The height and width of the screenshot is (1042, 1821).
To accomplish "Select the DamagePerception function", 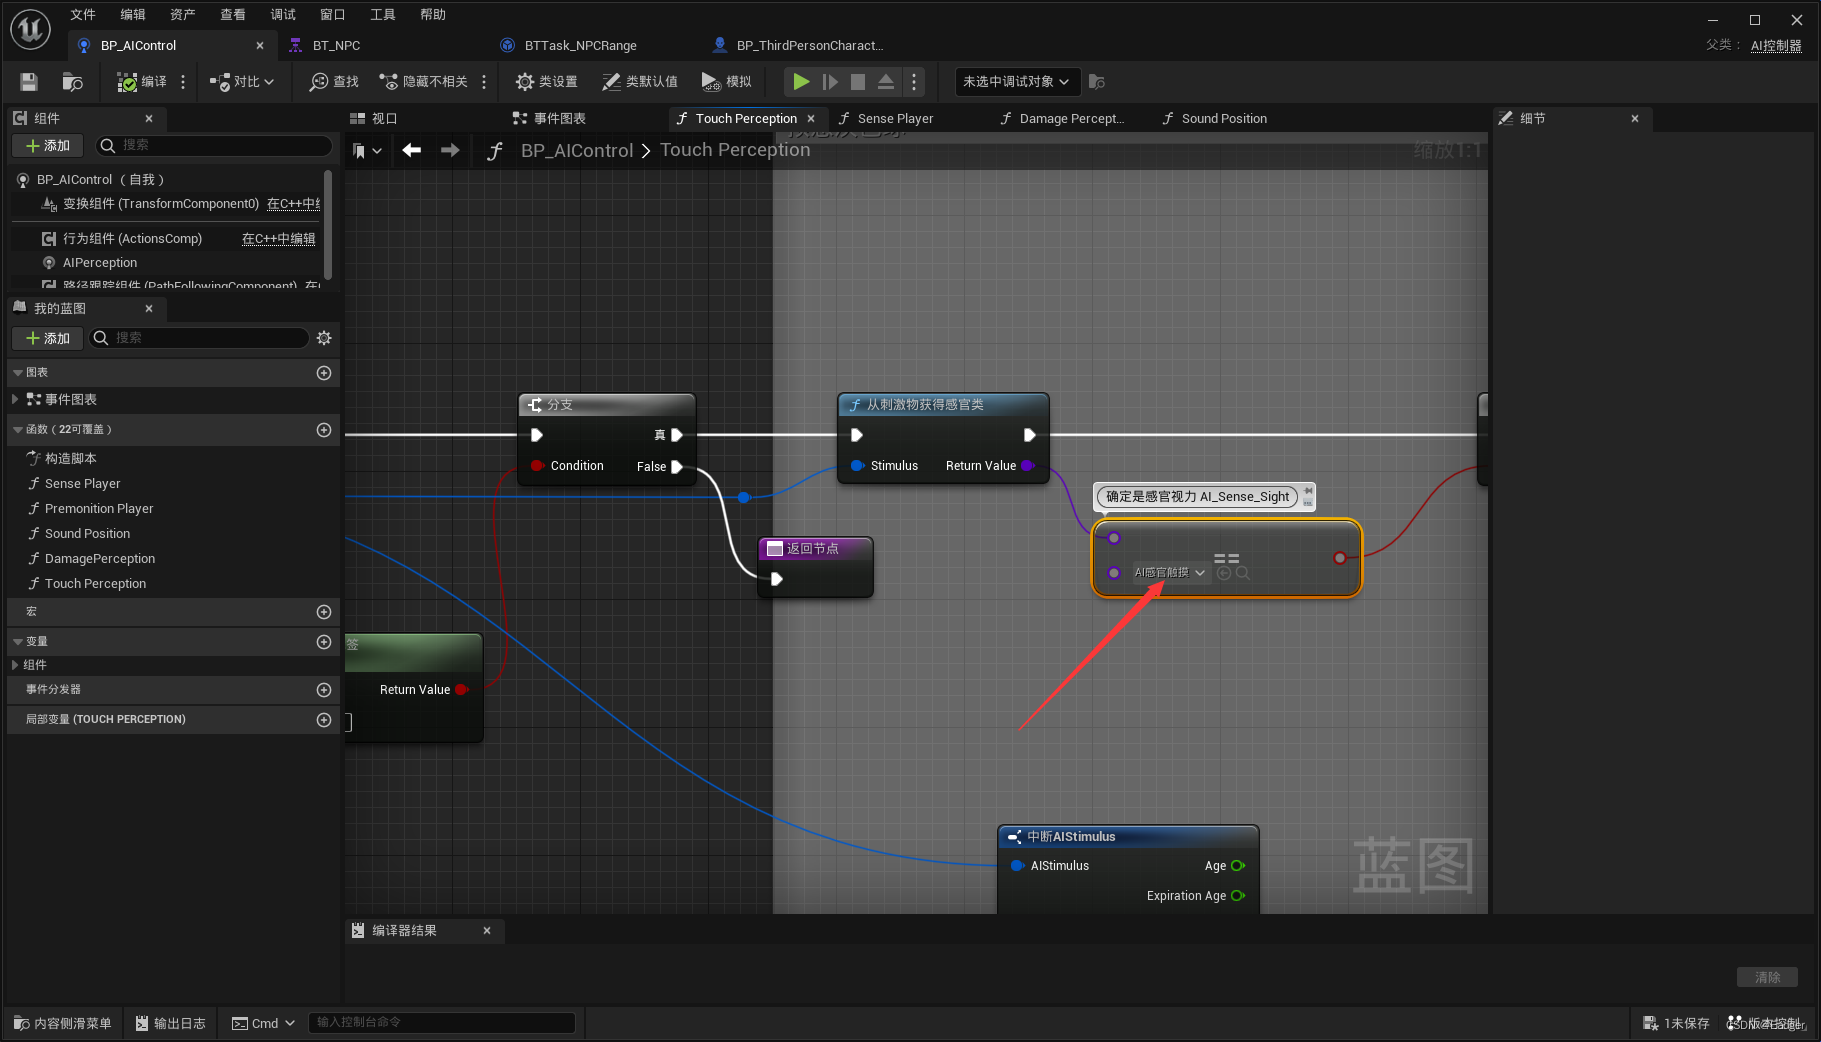I will click(x=100, y=559).
